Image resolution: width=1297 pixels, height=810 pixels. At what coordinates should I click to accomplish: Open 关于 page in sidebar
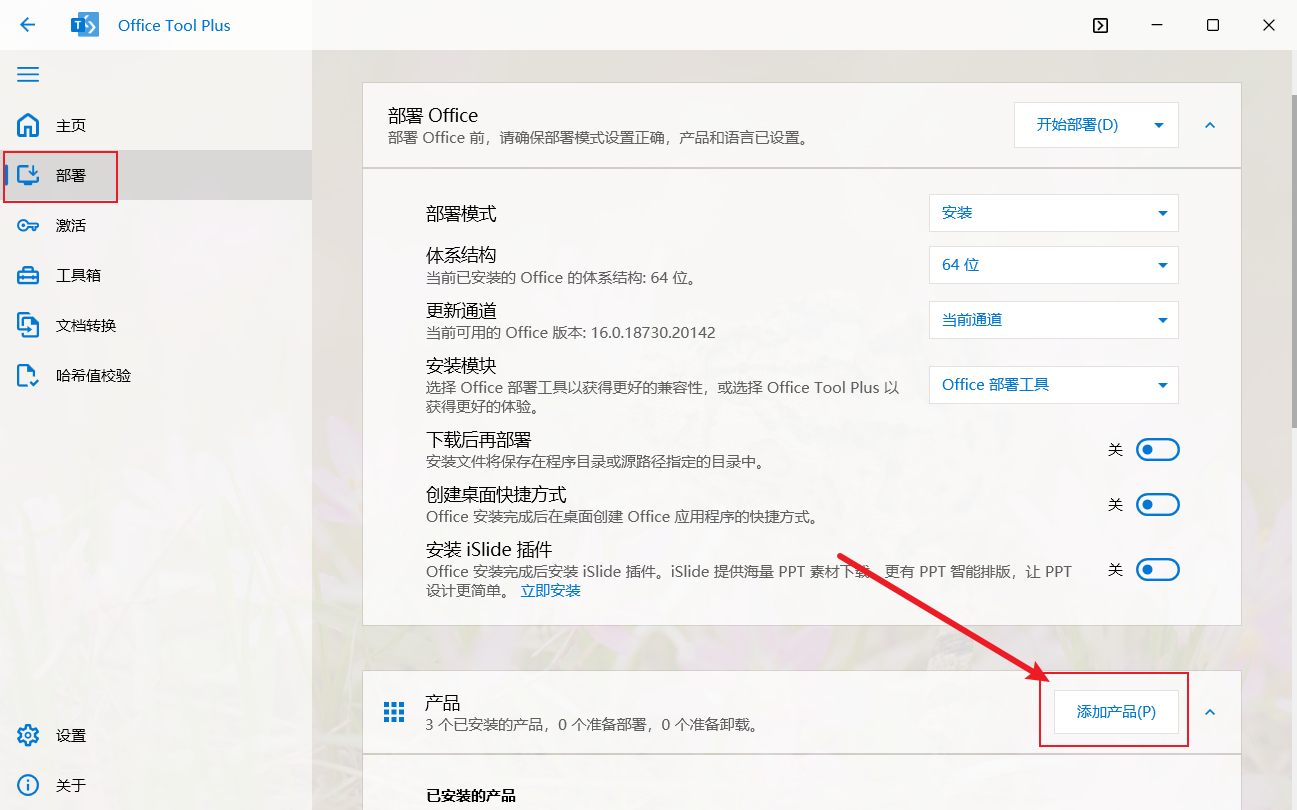156,785
